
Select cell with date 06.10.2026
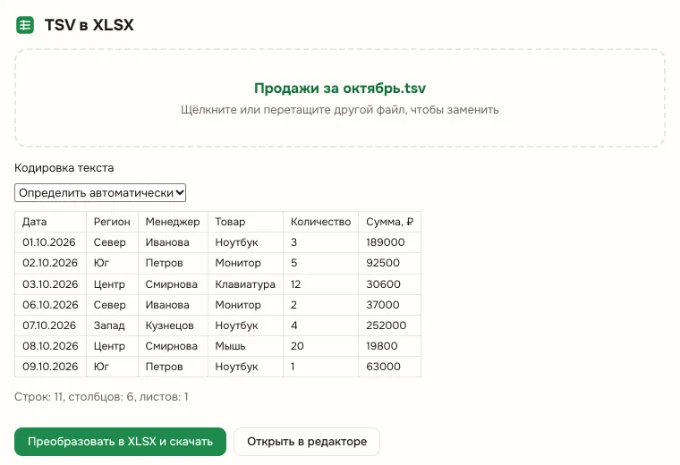(50, 305)
